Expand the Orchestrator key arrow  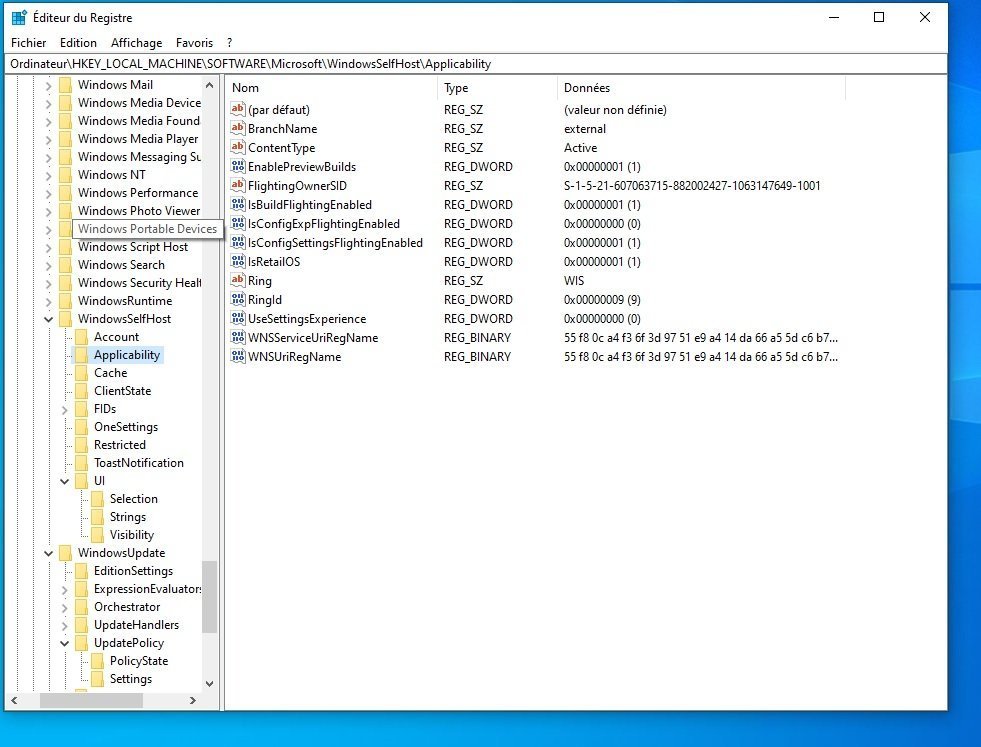coord(64,607)
